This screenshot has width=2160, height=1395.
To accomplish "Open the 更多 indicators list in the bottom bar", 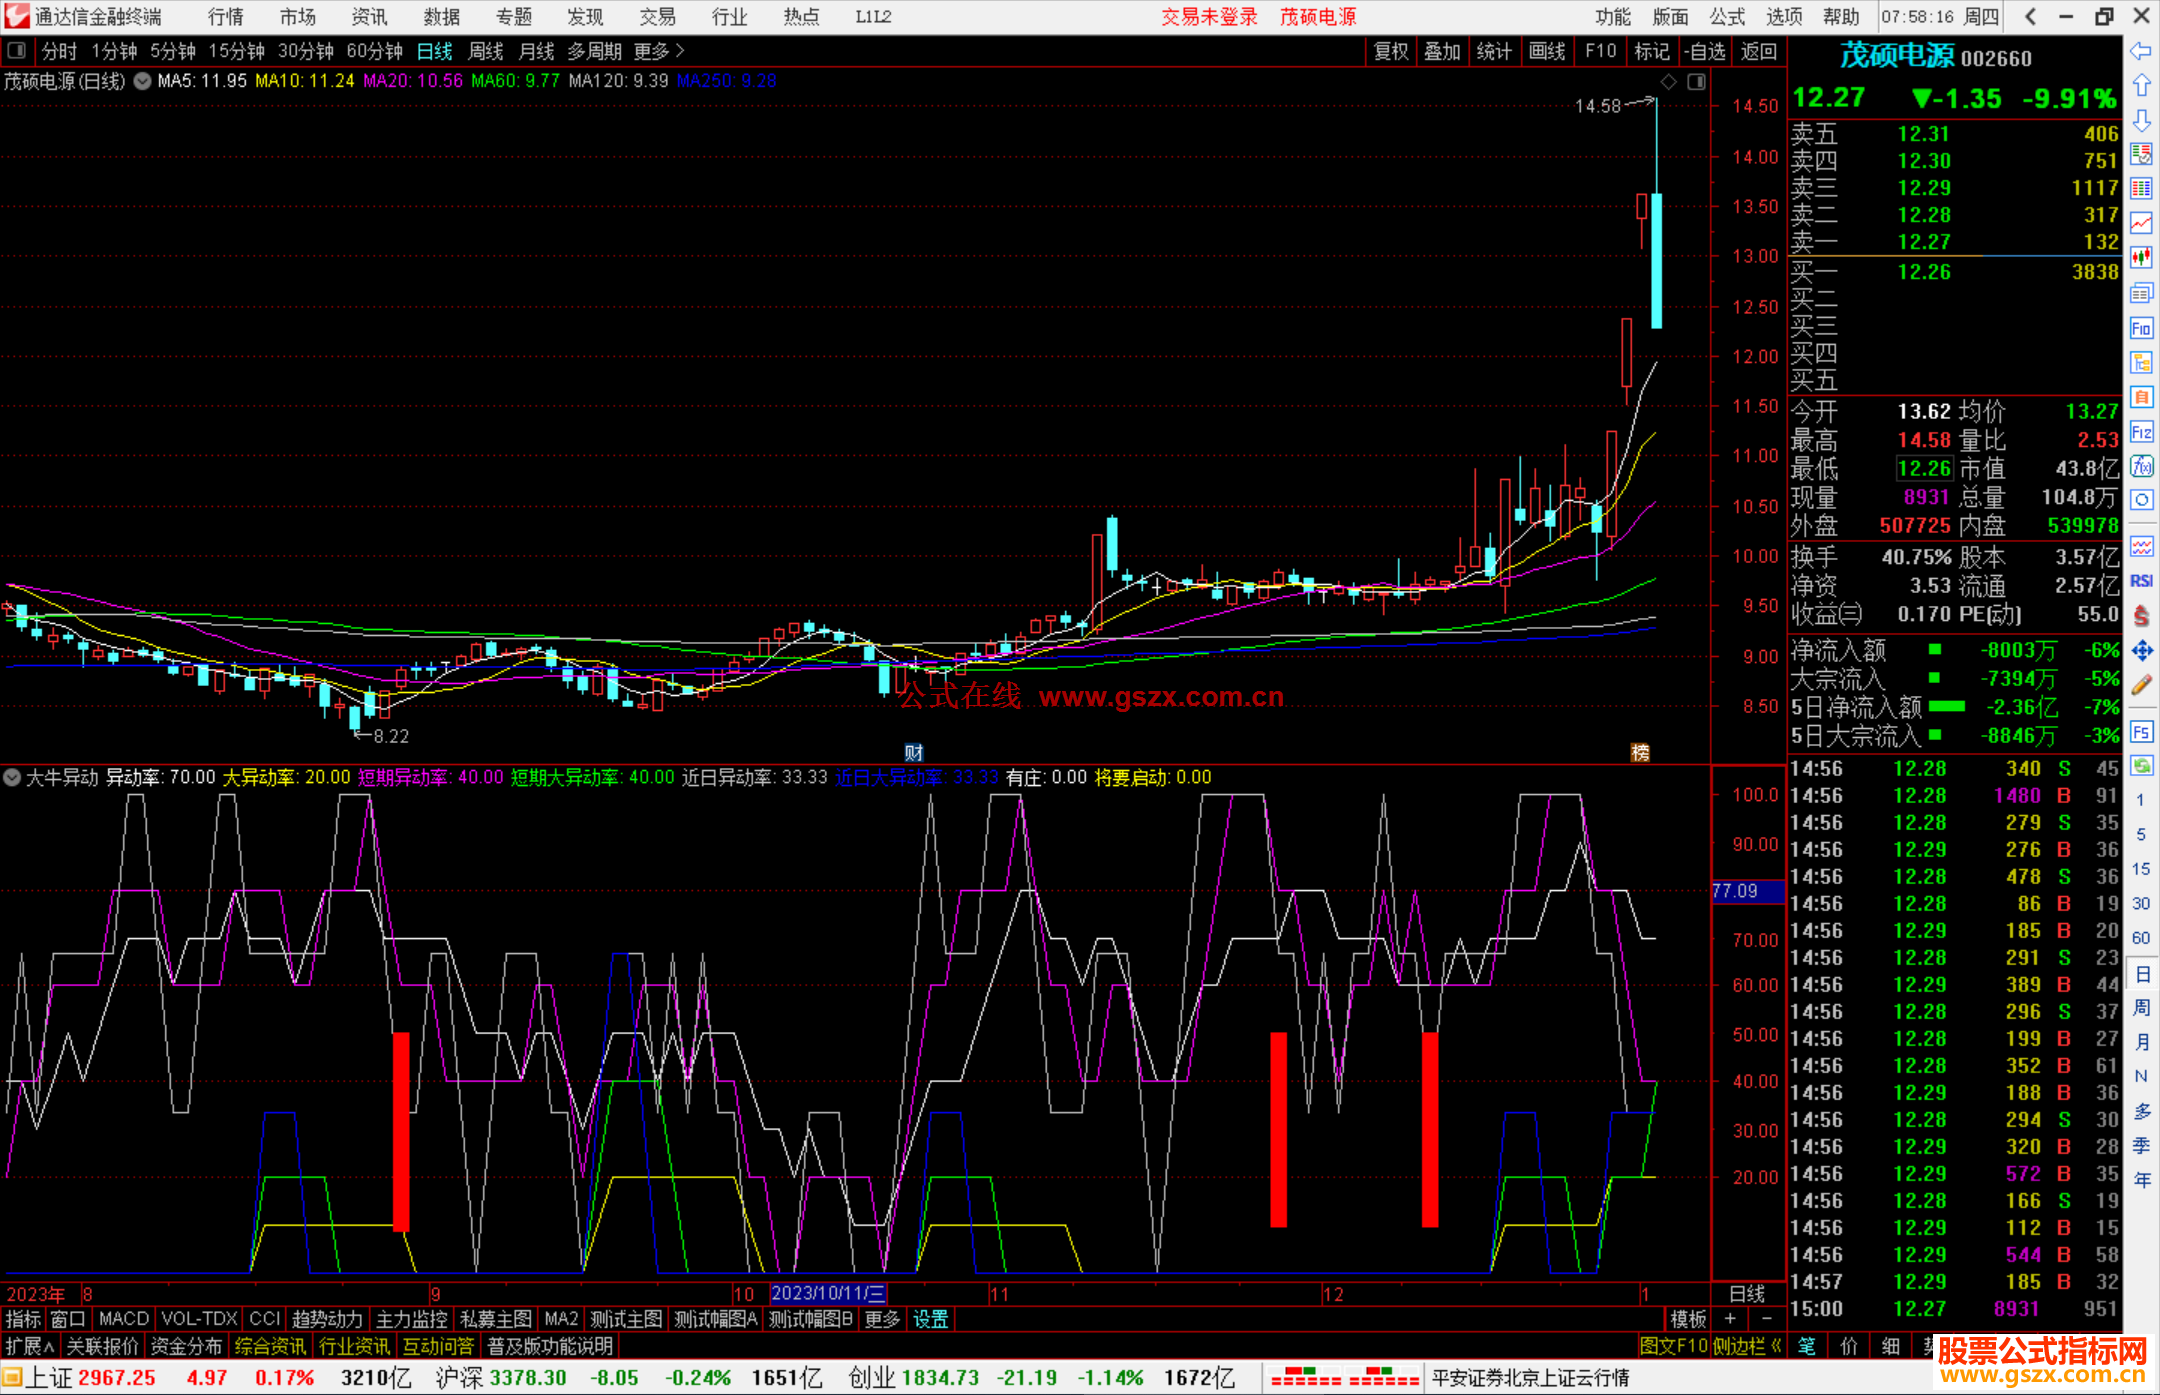I will 882,1319.
